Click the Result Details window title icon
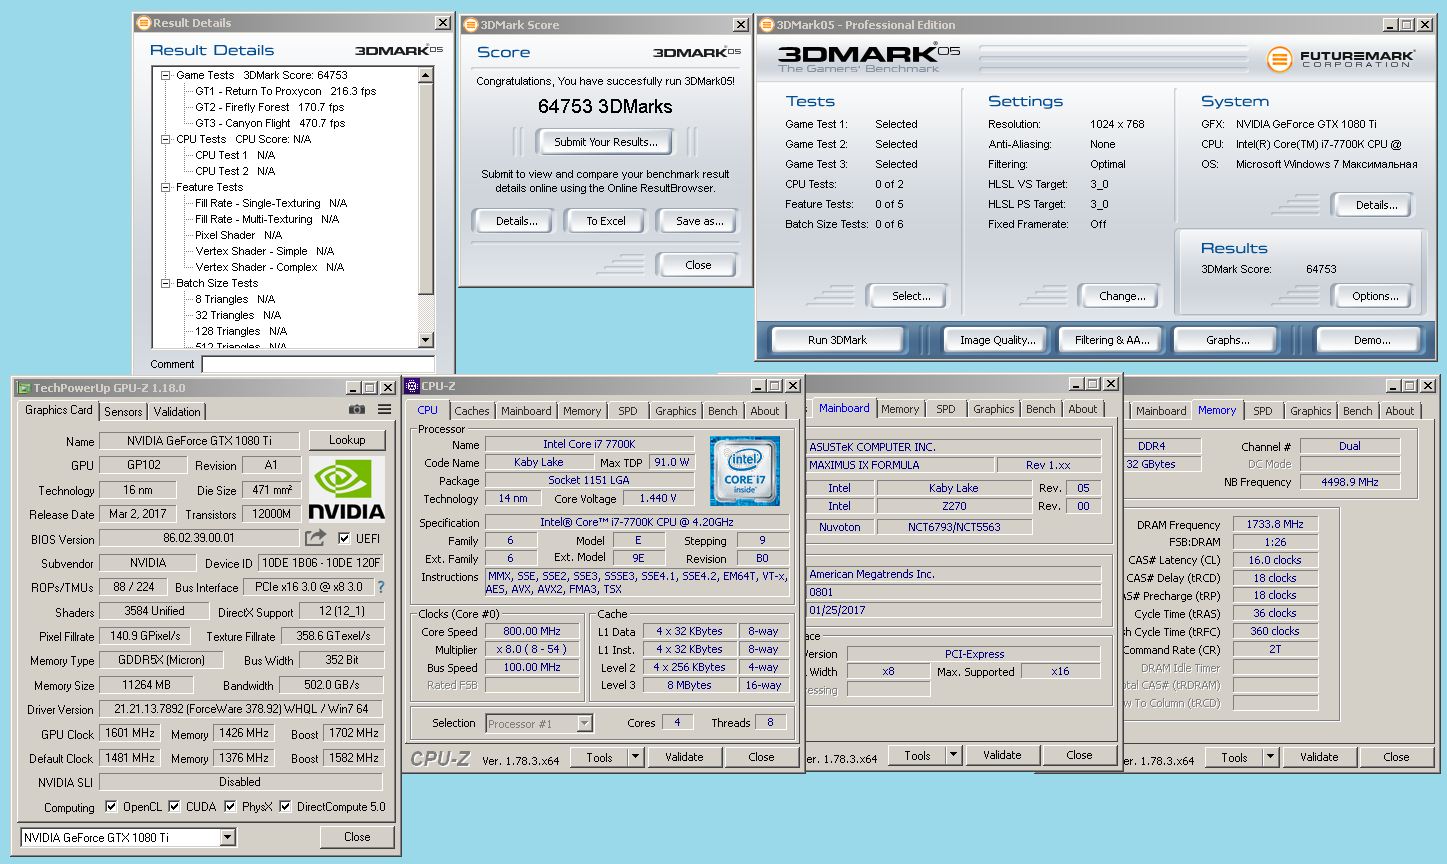Viewport: 1447px width, 864px height. click(x=144, y=23)
